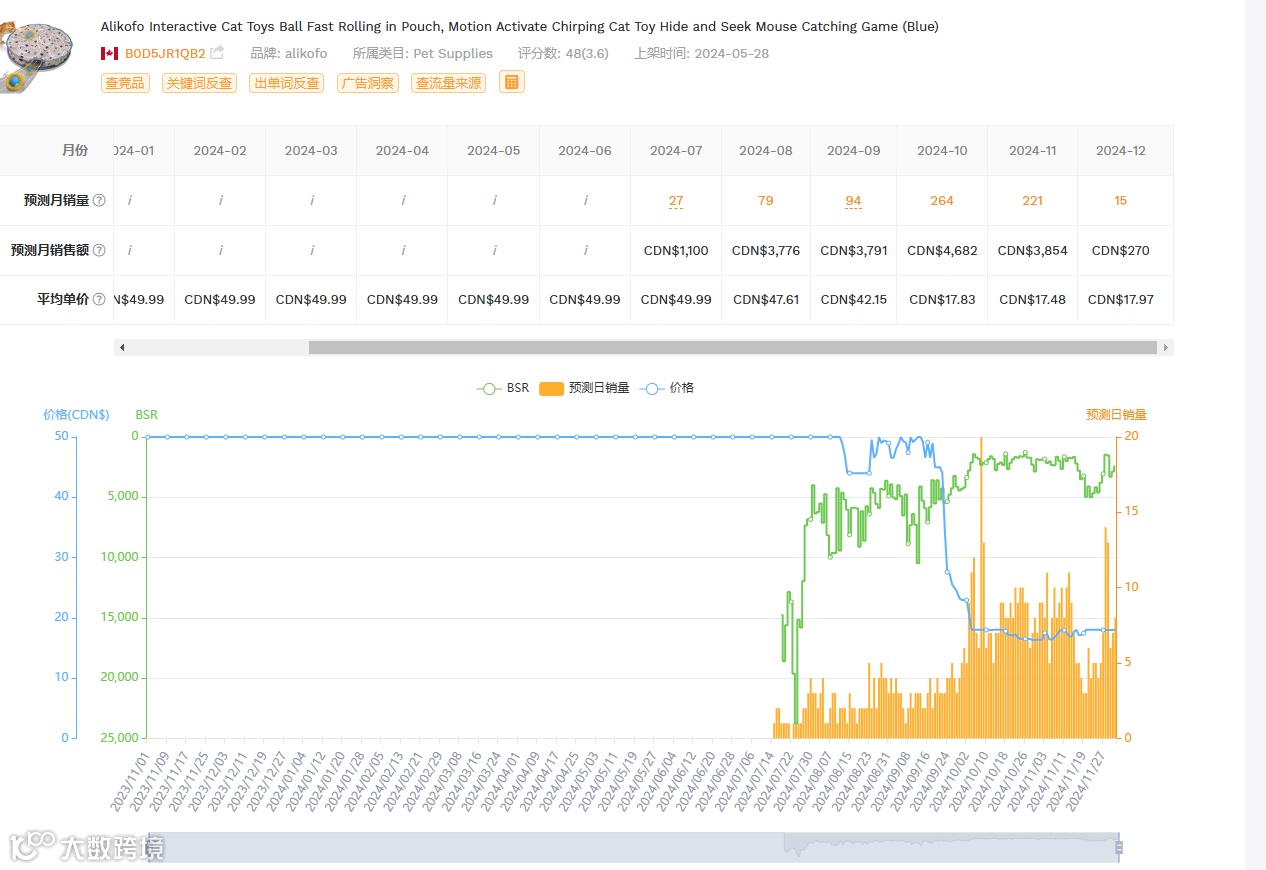Click the 2024-11 sales value 221

coord(1032,200)
